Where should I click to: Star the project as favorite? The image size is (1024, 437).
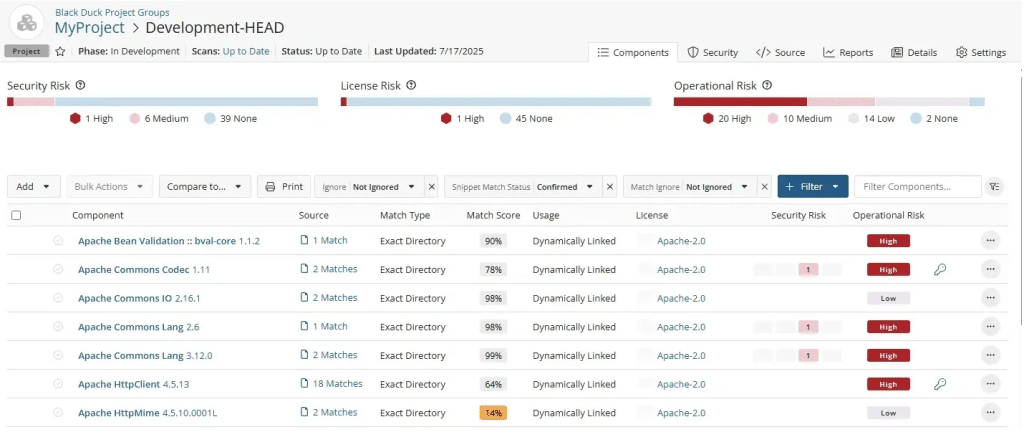click(x=60, y=52)
